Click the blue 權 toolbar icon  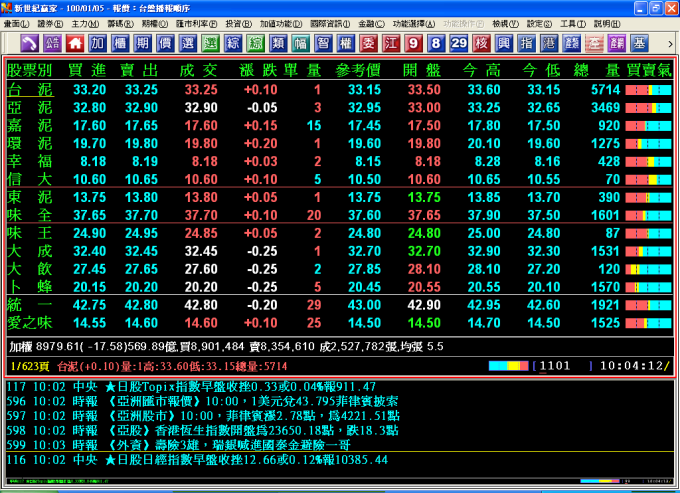346,43
